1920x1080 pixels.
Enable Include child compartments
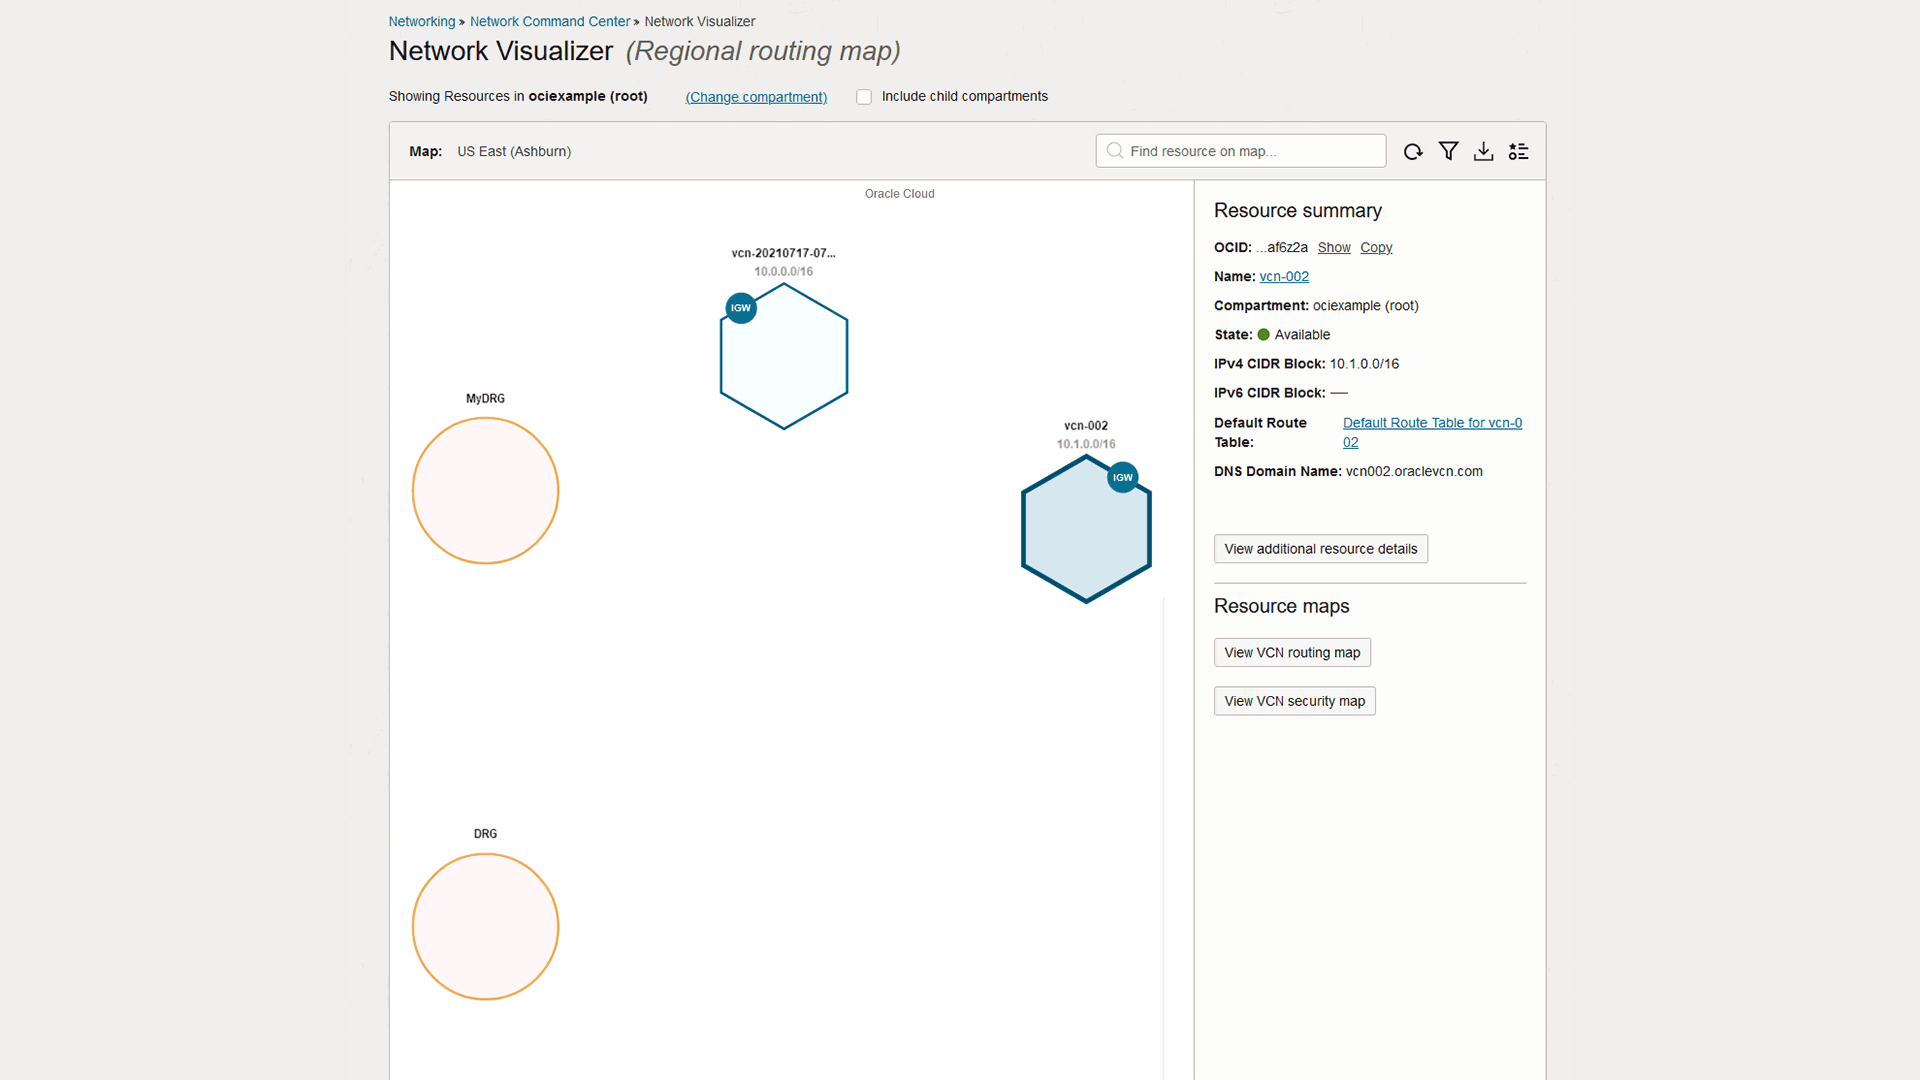click(x=863, y=96)
